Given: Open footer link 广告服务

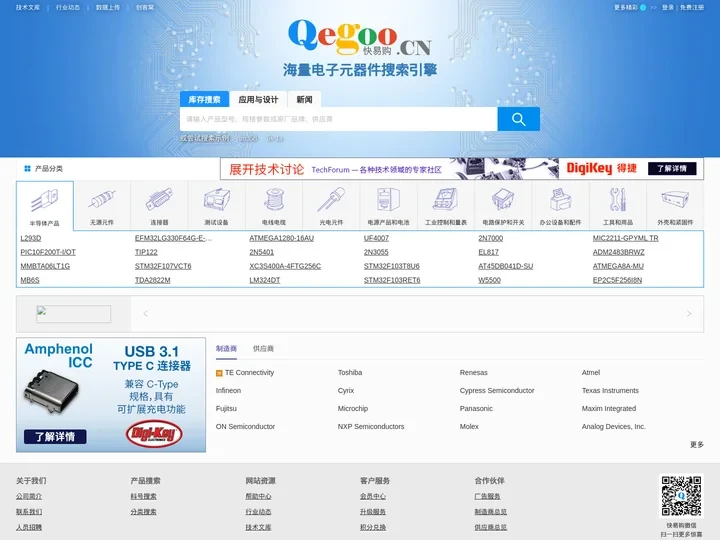Looking at the screenshot, I should 487,496.
